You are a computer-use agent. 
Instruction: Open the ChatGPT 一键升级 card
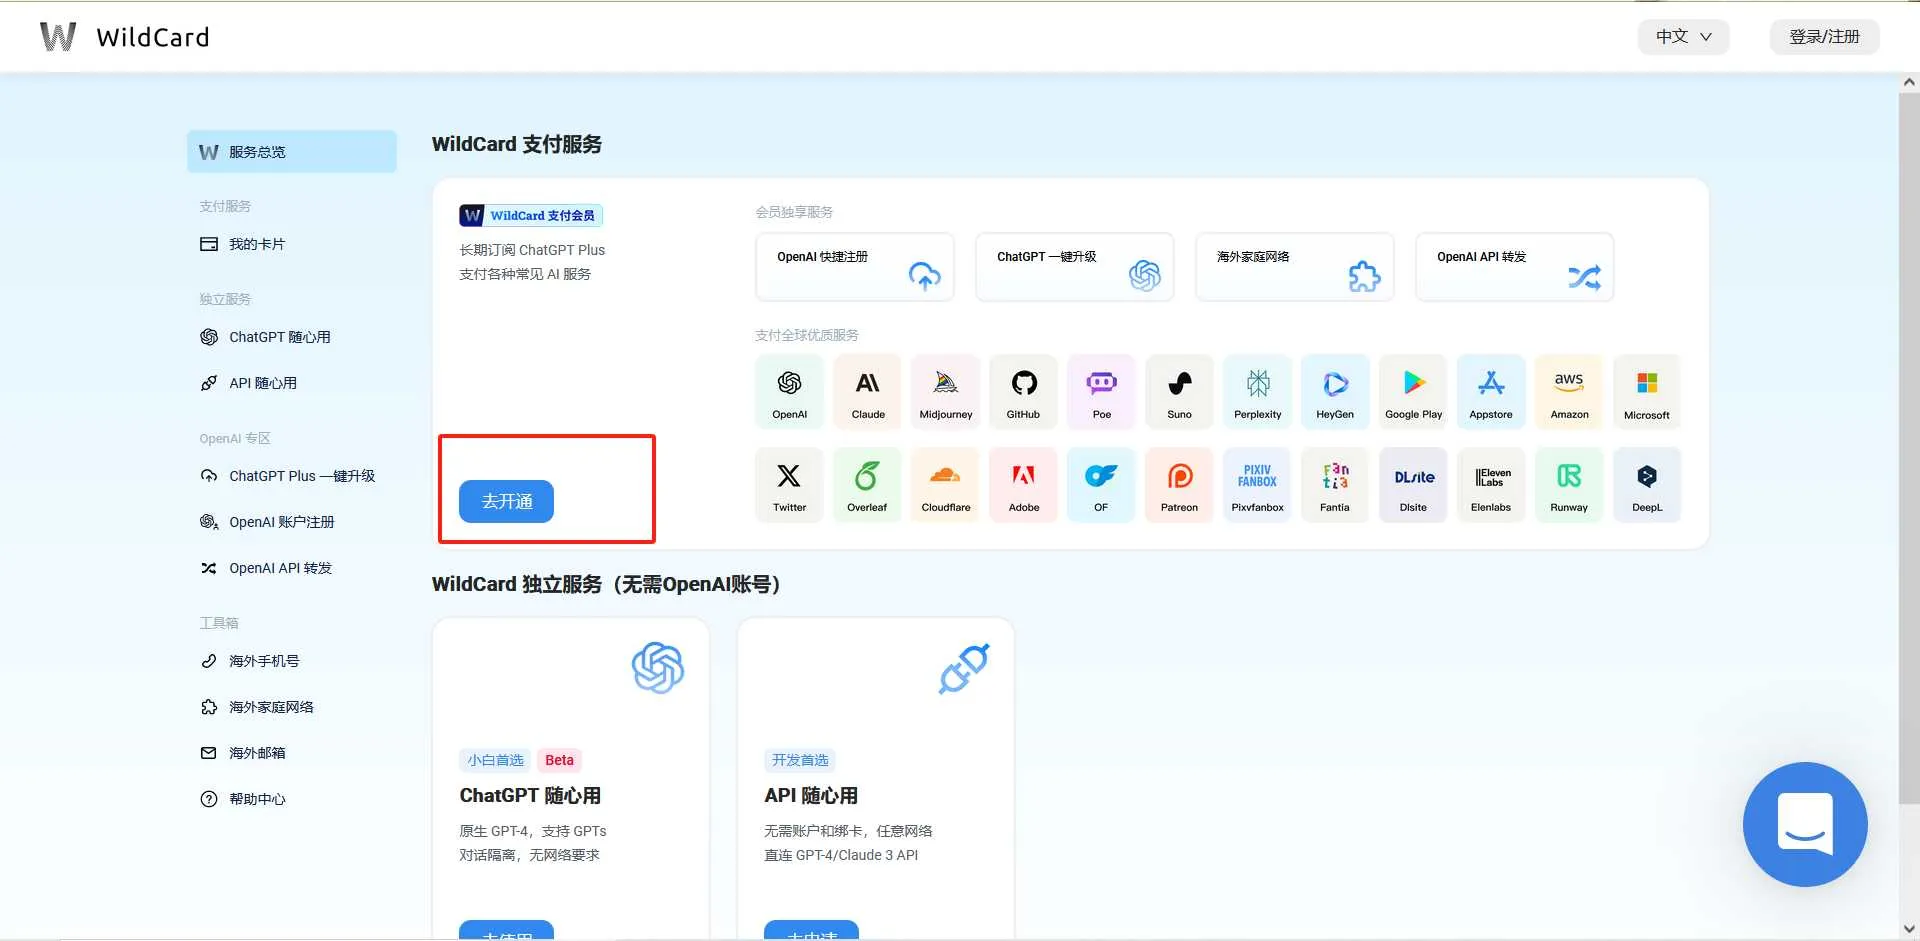(x=1075, y=267)
